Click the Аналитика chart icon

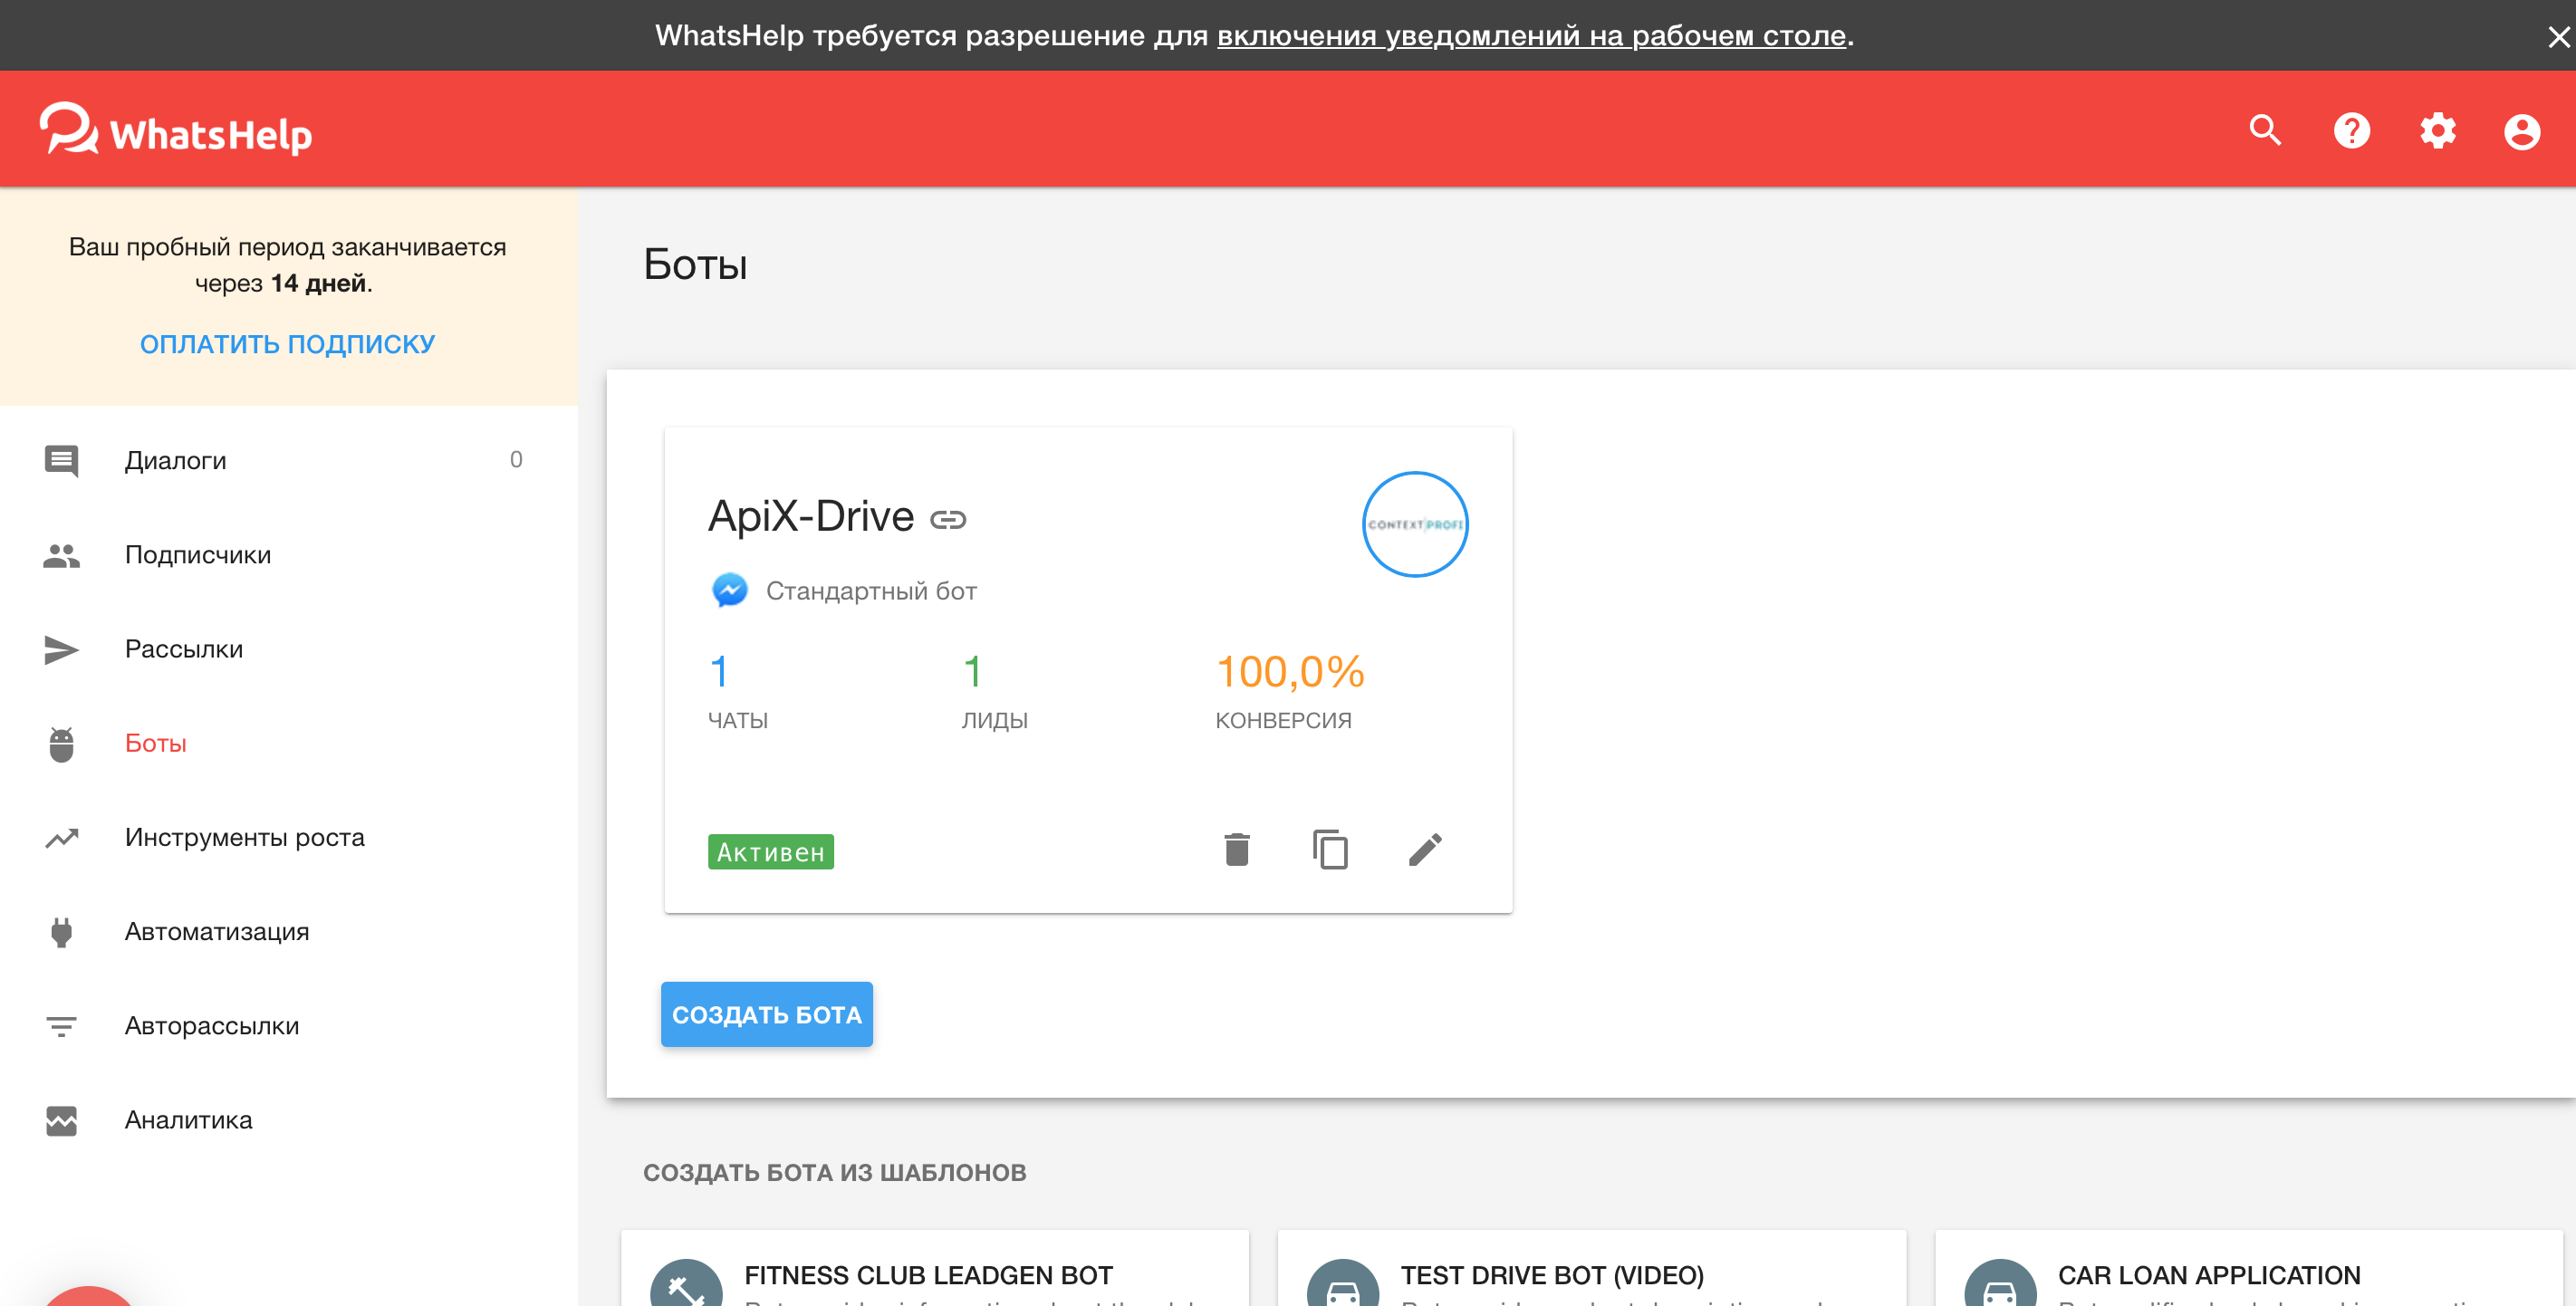61,1121
